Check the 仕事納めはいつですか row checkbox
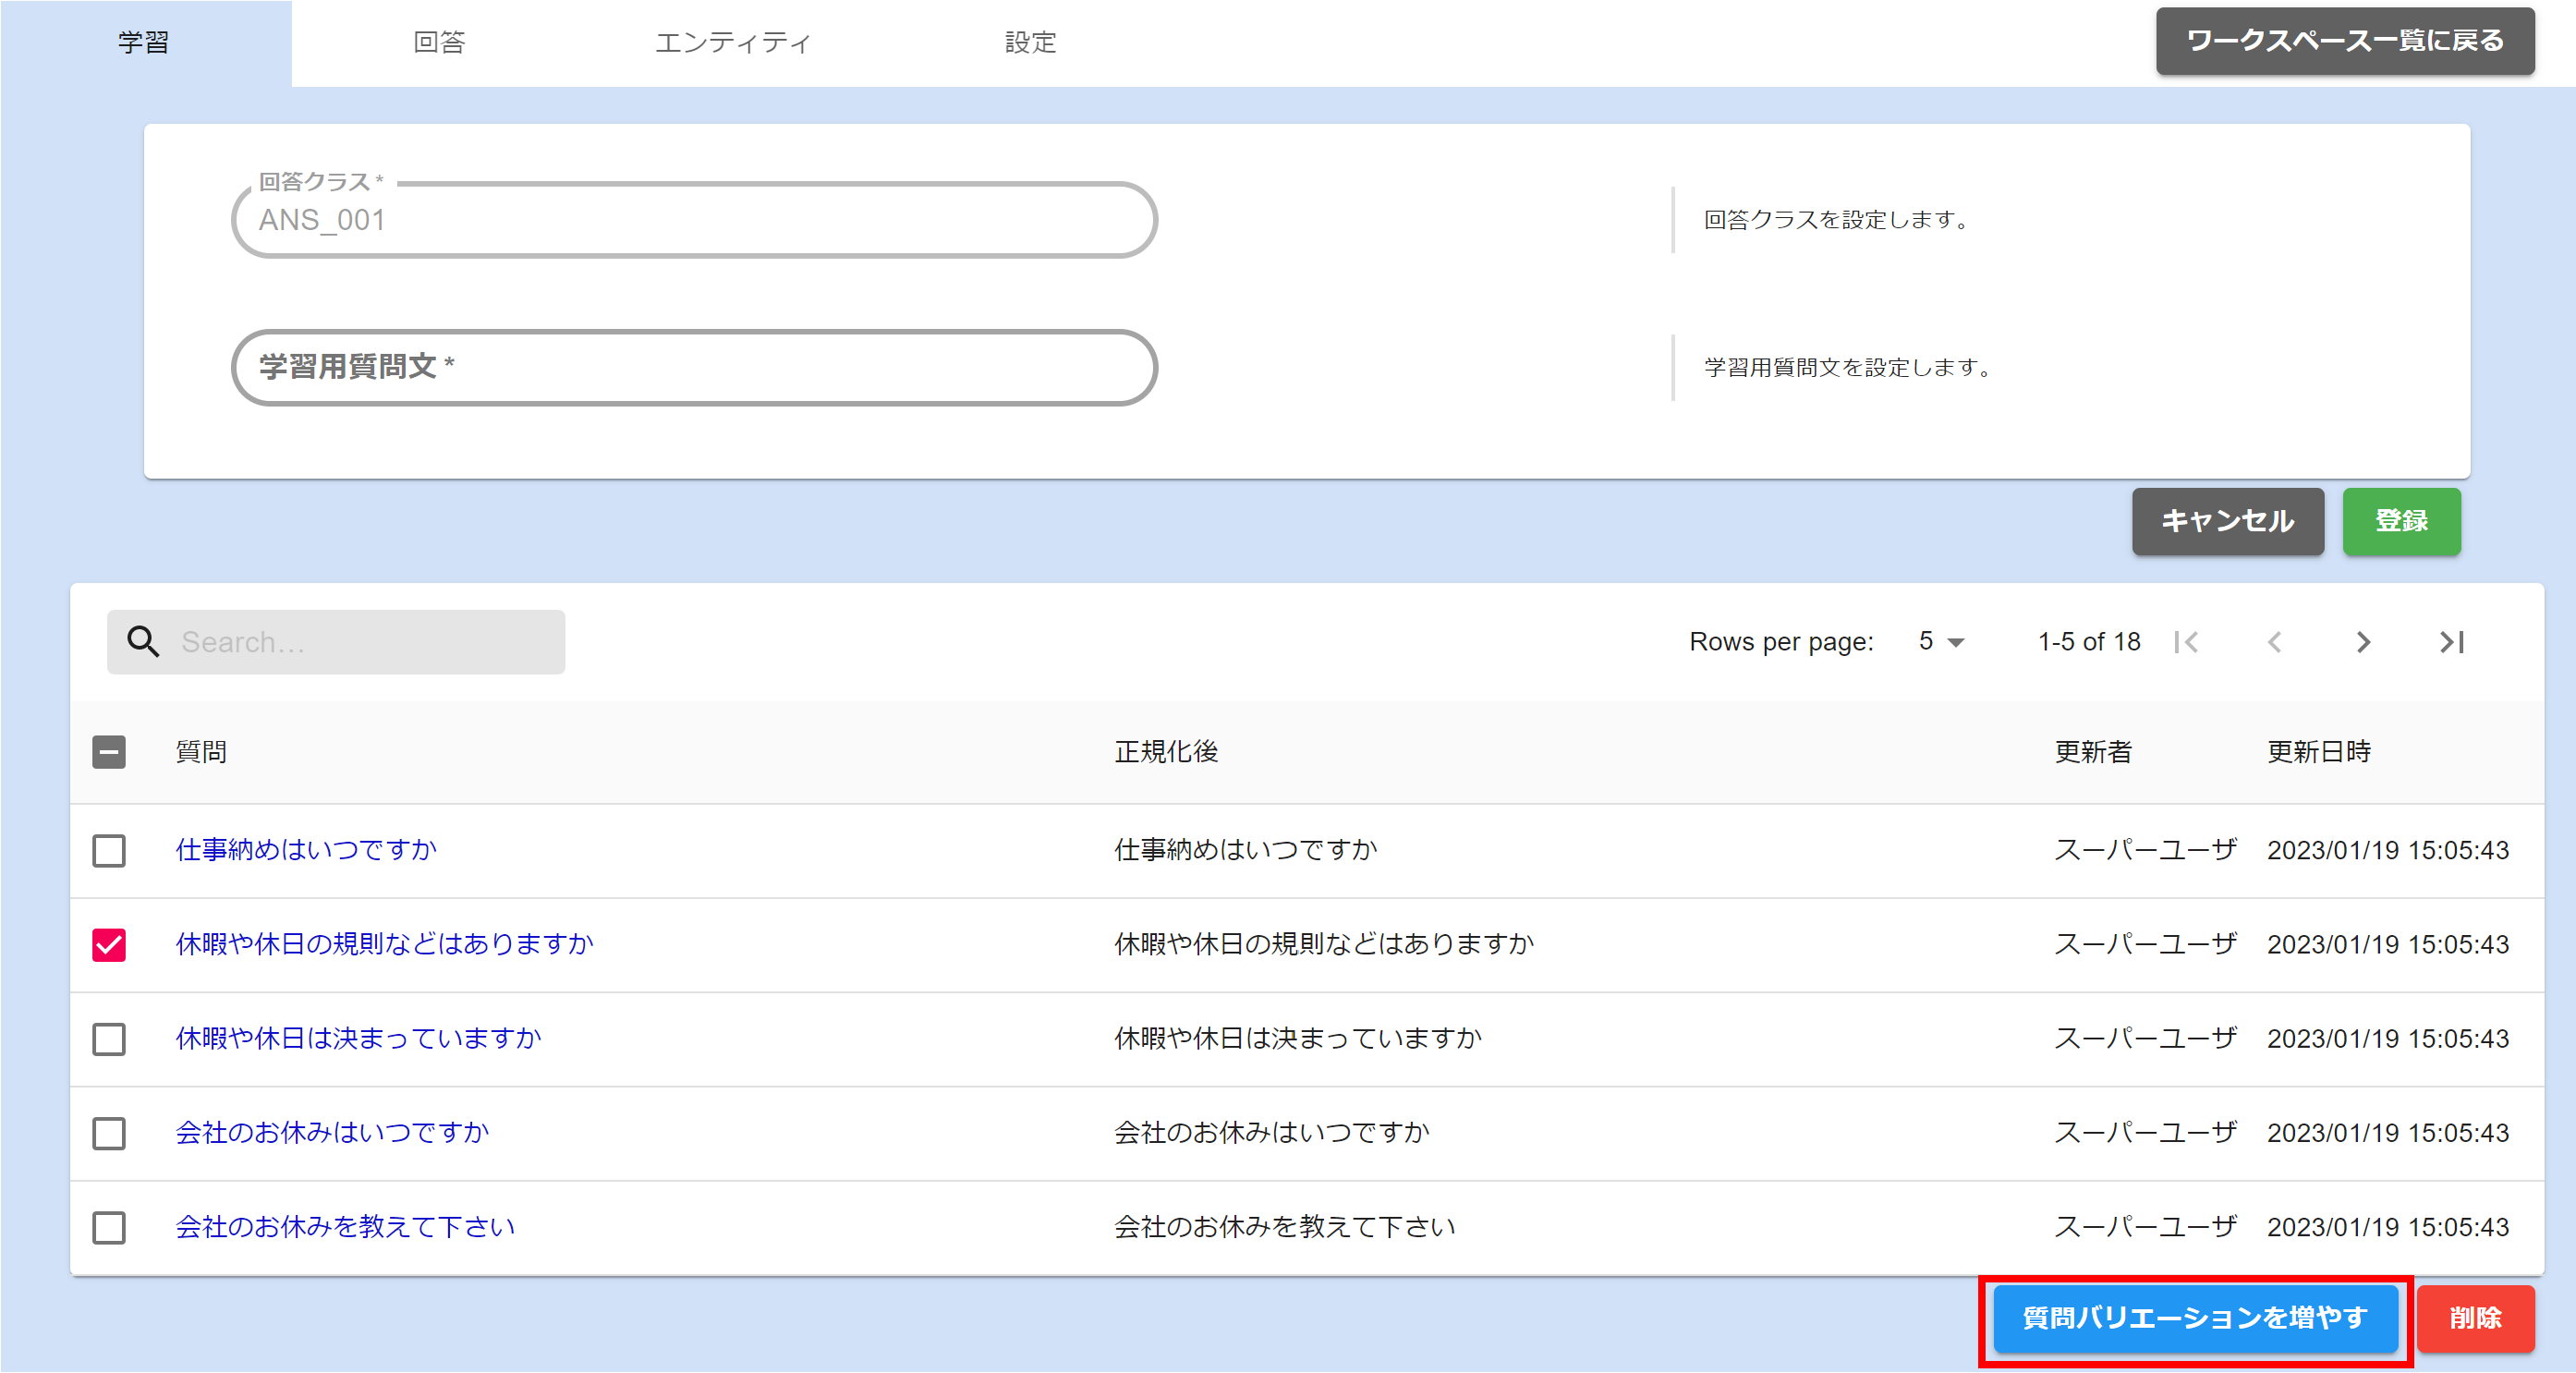2576x1373 pixels. [109, 850]
